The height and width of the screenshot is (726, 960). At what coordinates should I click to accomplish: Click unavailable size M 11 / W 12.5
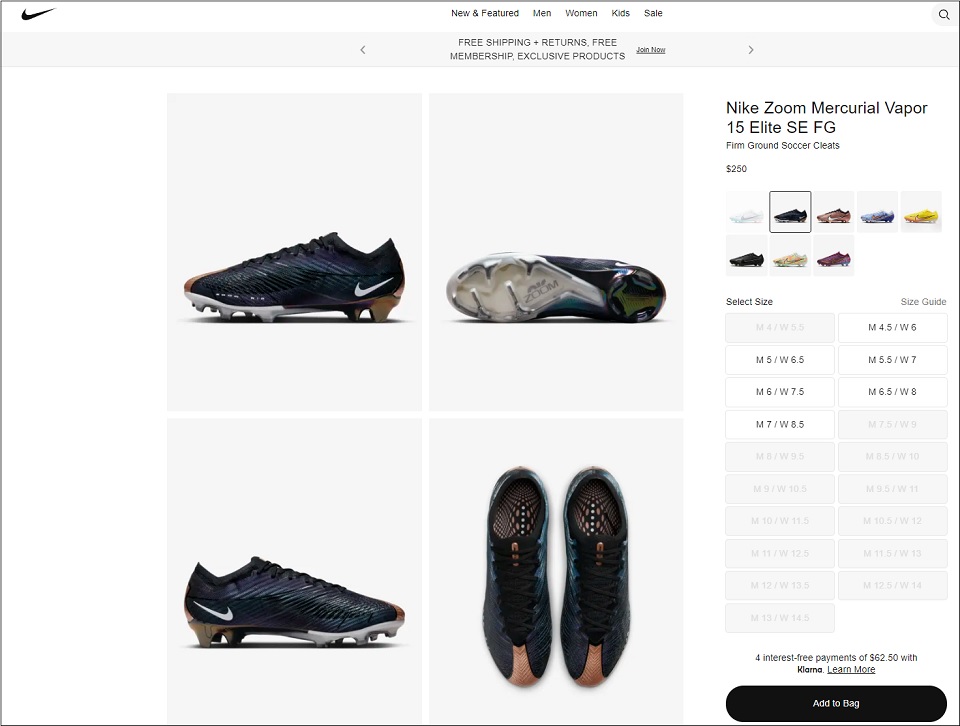pyautogui.click(x=780, y=553)
